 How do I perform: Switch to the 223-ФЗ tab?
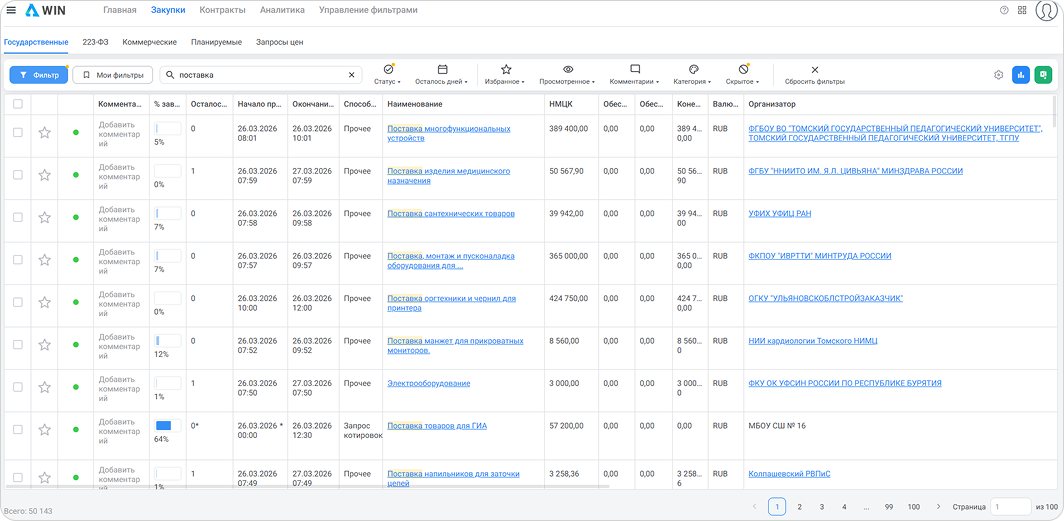coord(95,42)
